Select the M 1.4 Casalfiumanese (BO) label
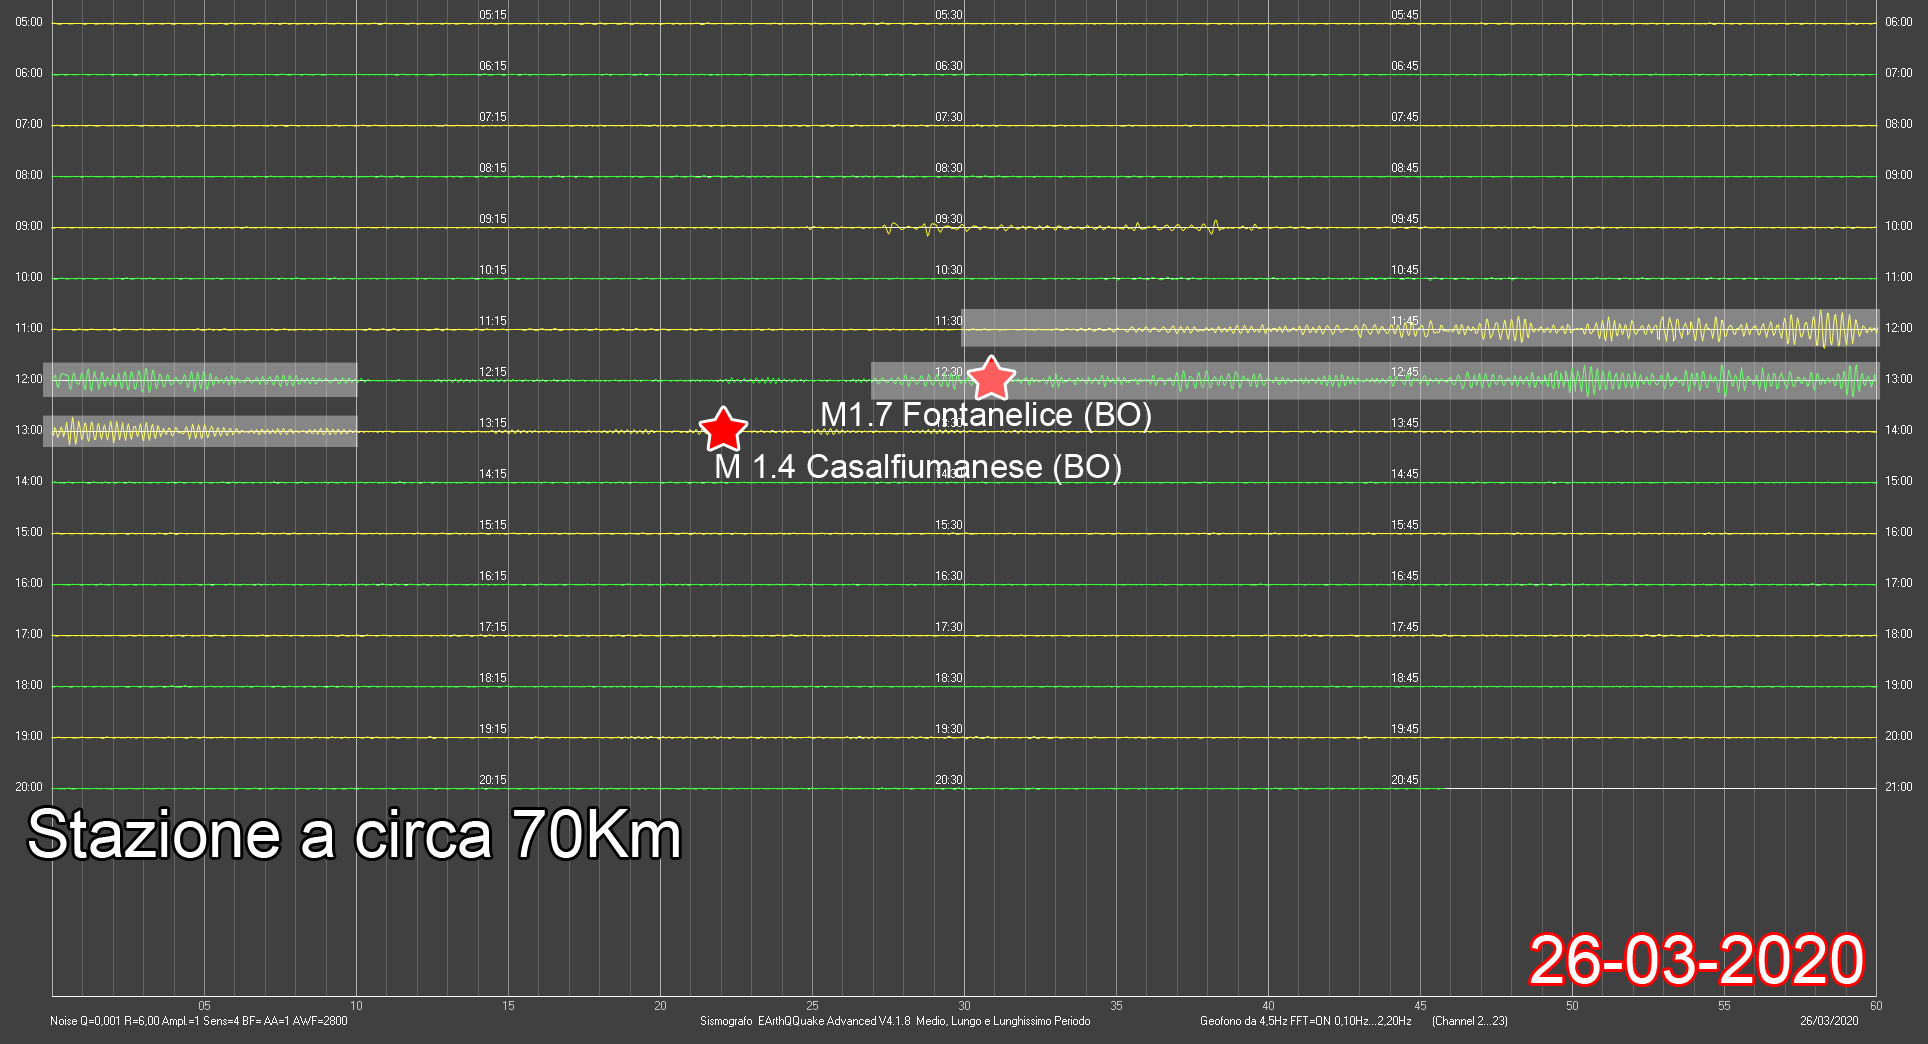This screenshot has width=1928, height=1044. coord(917,466)
